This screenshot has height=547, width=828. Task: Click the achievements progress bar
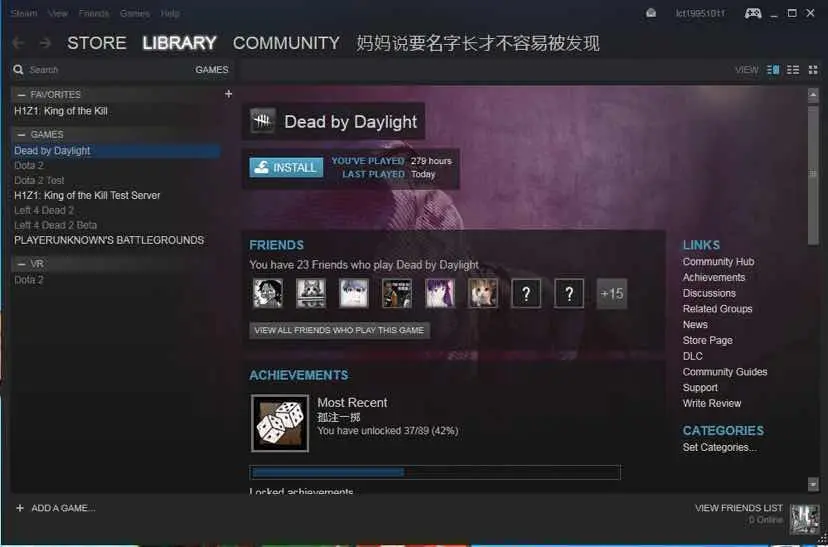coord(435,472)
